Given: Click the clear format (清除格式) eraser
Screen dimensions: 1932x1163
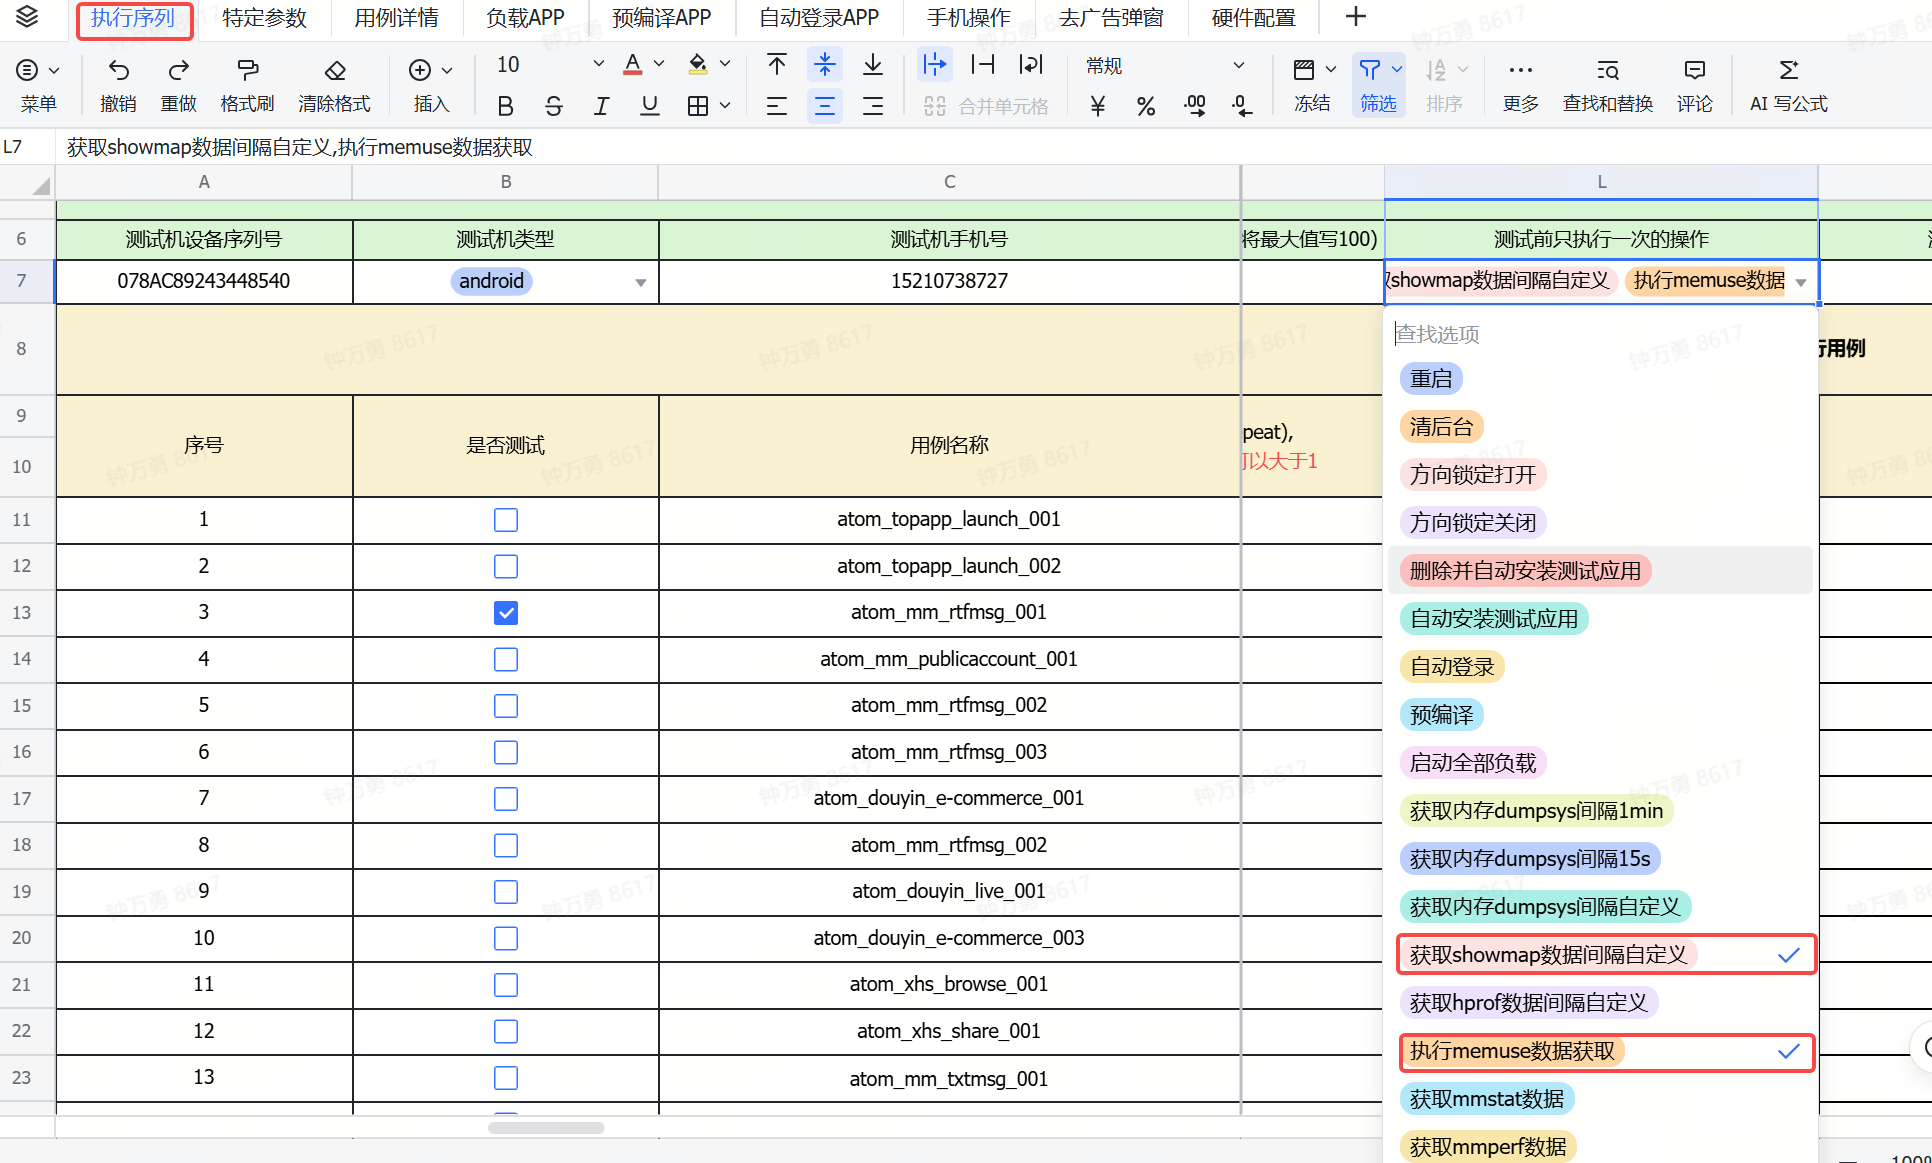Looking at the screenshot, I should pyautogui.click(x=335, y=69).
